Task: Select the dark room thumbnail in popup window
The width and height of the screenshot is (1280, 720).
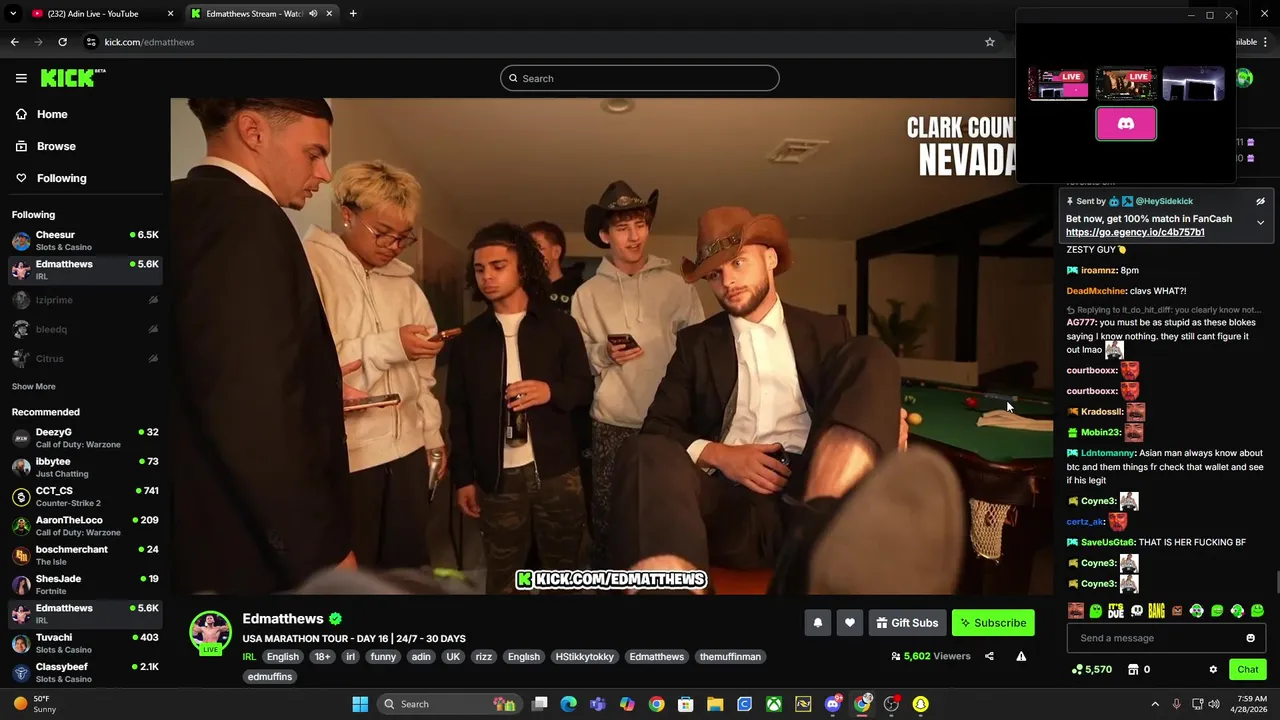Action: (x=1193, y=85)
